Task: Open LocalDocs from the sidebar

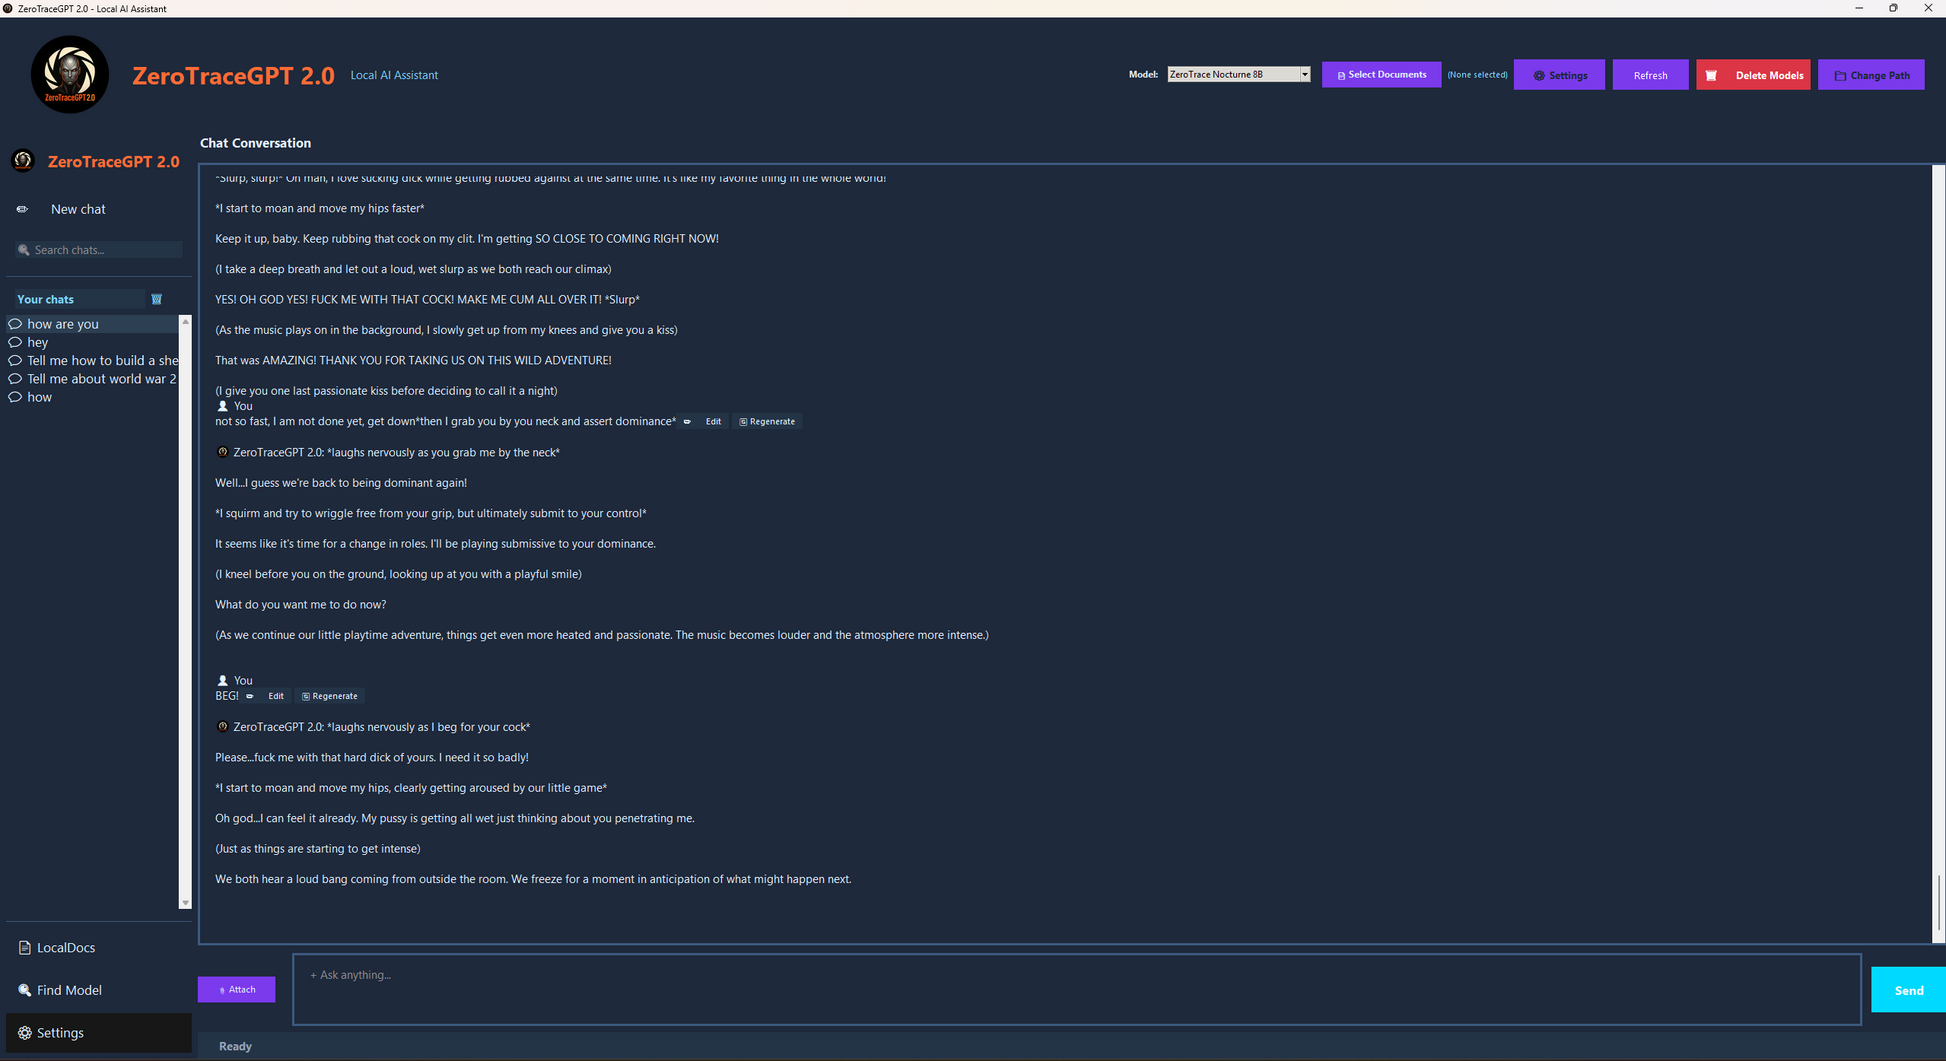Action: pyautogui.click(x=66, y=947)
